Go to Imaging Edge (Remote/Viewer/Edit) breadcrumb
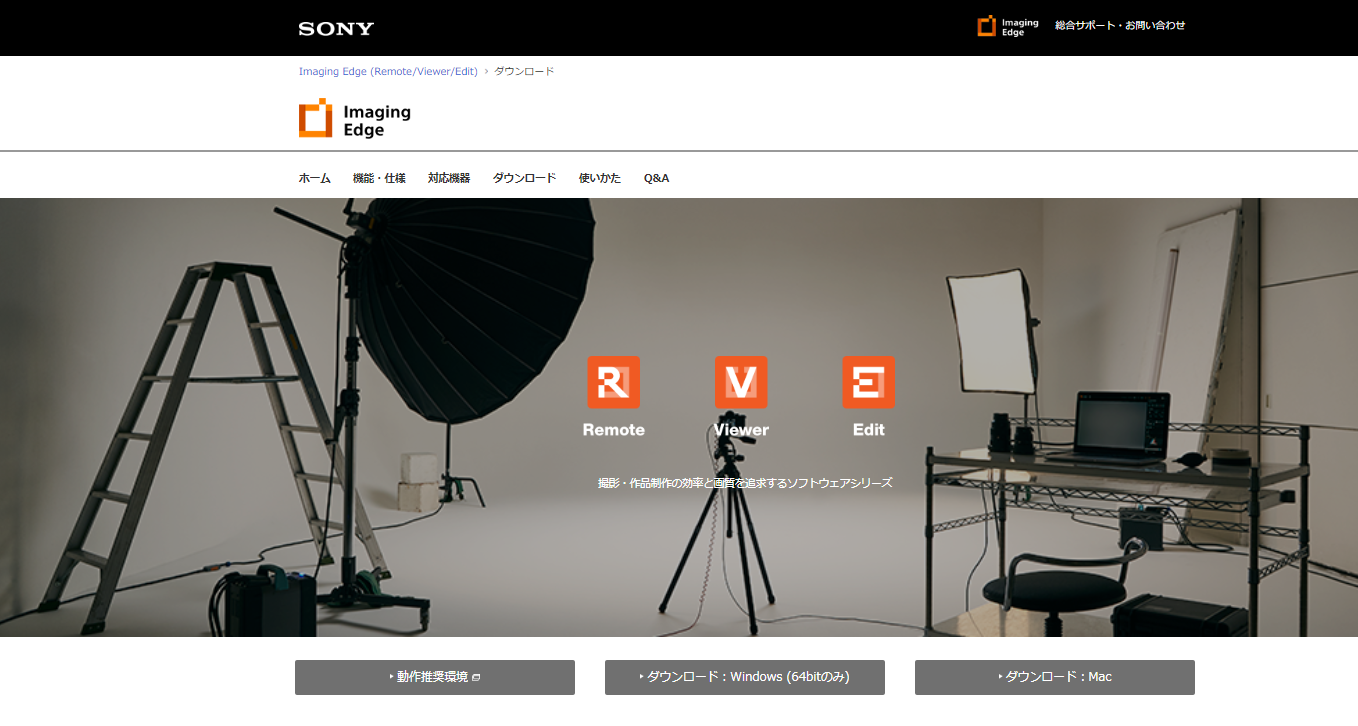Viewport: 1358px width, 726px height. [388, 71]
